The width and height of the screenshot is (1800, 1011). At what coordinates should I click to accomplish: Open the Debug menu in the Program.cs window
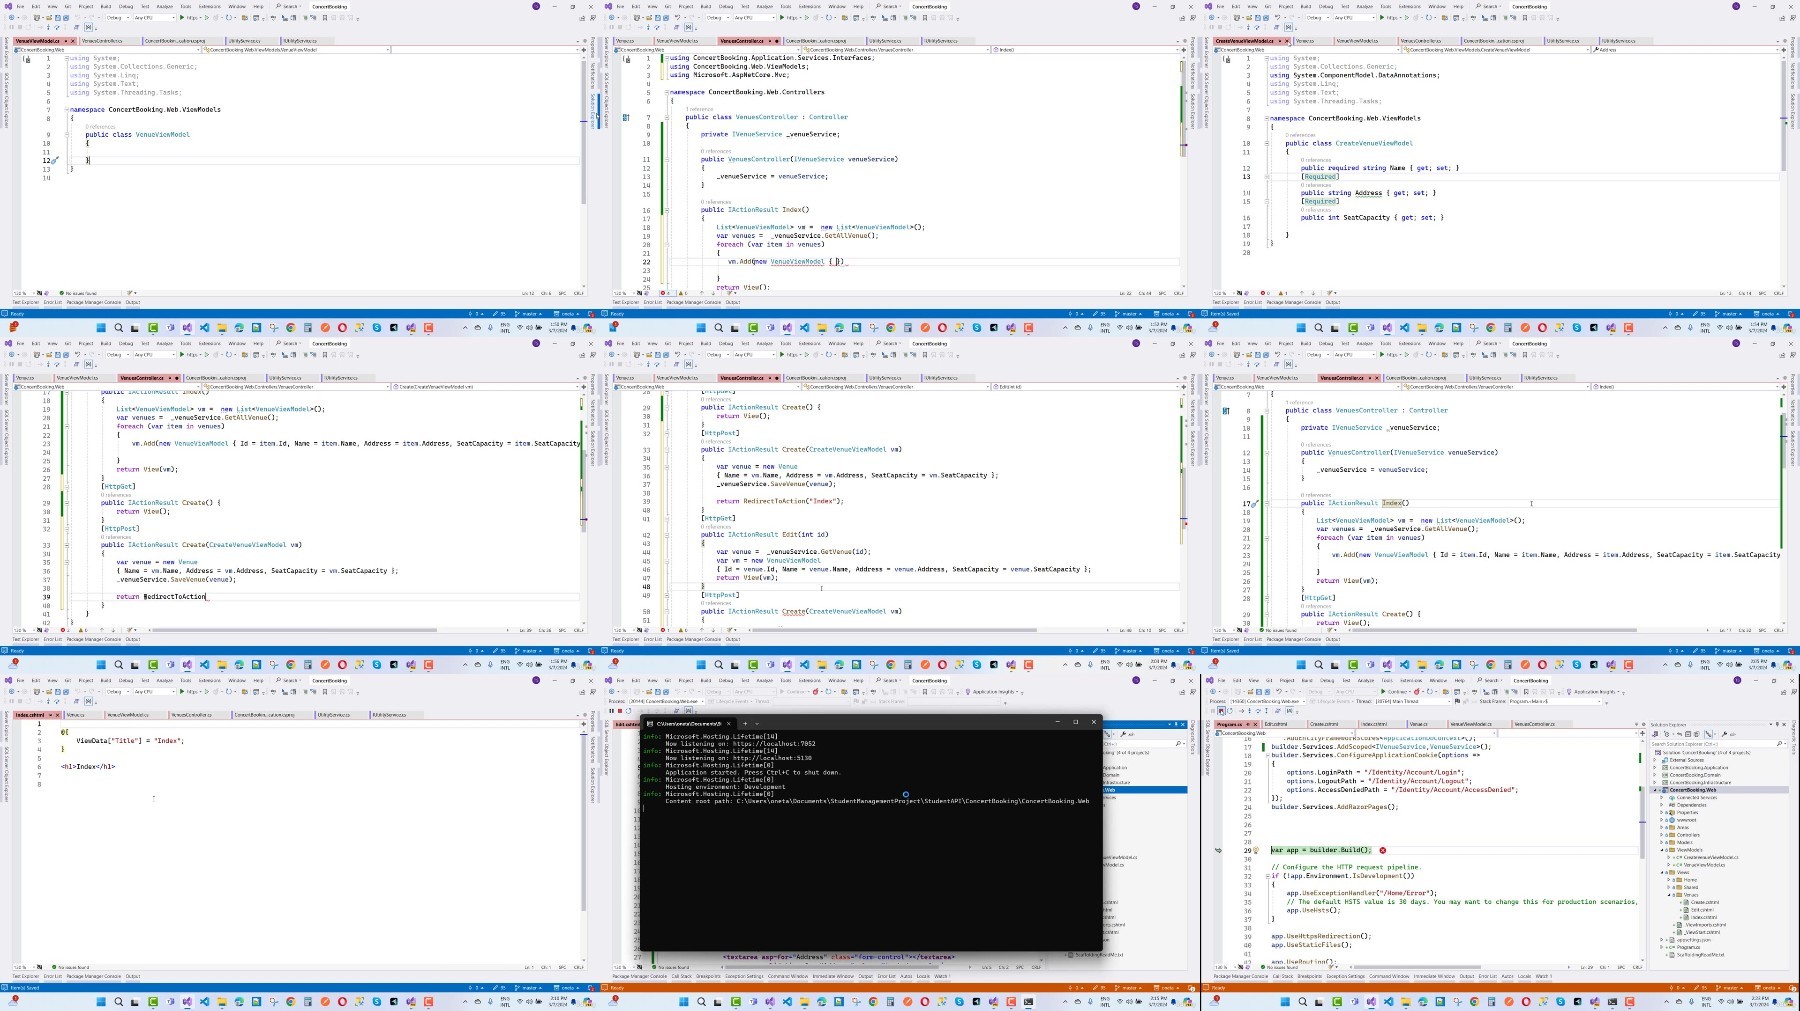(1327, 680)
